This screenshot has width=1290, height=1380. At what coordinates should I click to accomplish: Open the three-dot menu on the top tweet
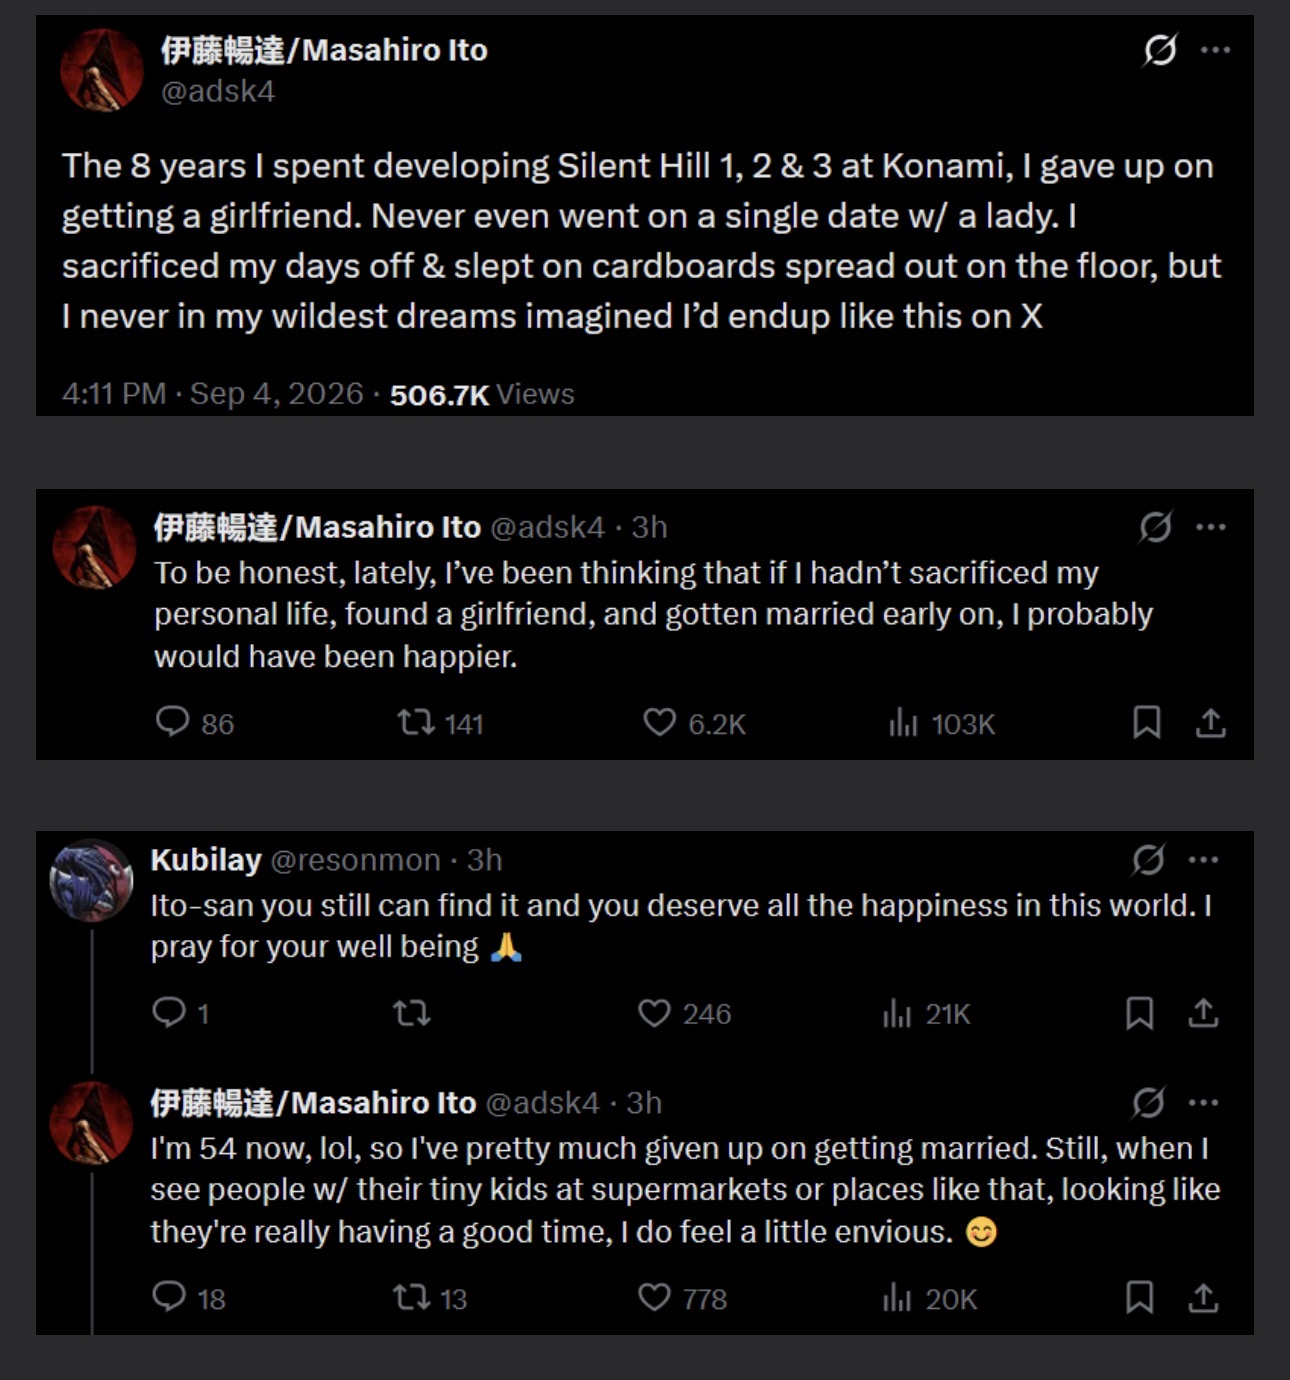pos(1215,49)
